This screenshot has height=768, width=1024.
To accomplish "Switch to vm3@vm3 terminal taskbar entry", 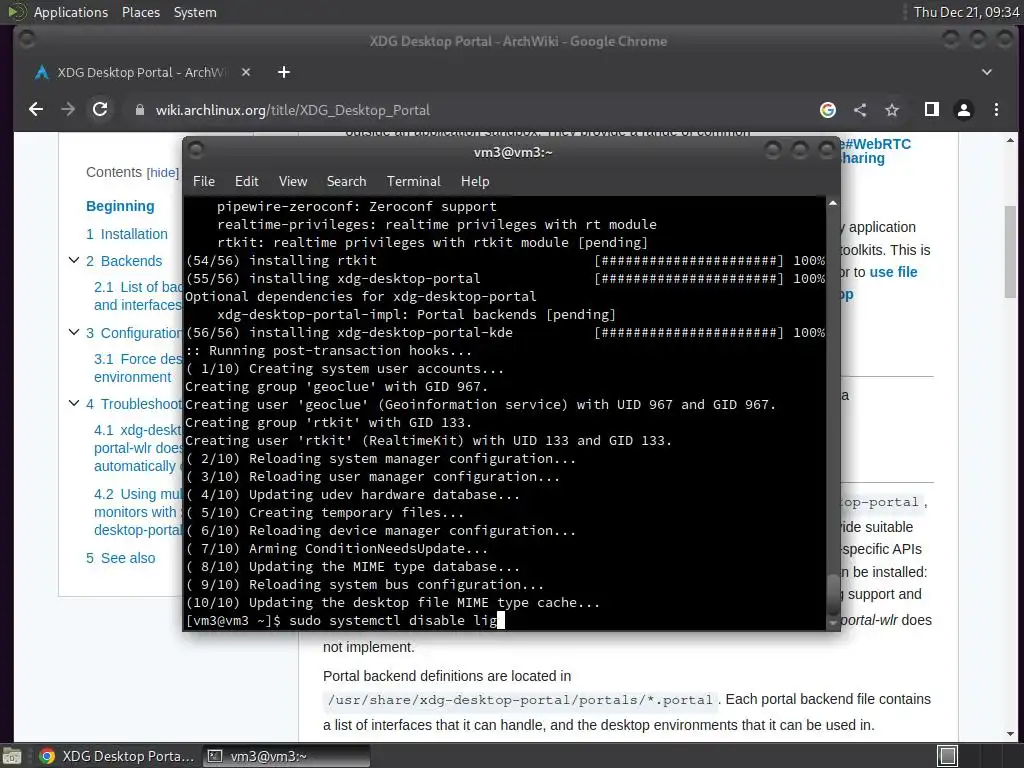I will (x=286, y=756).
